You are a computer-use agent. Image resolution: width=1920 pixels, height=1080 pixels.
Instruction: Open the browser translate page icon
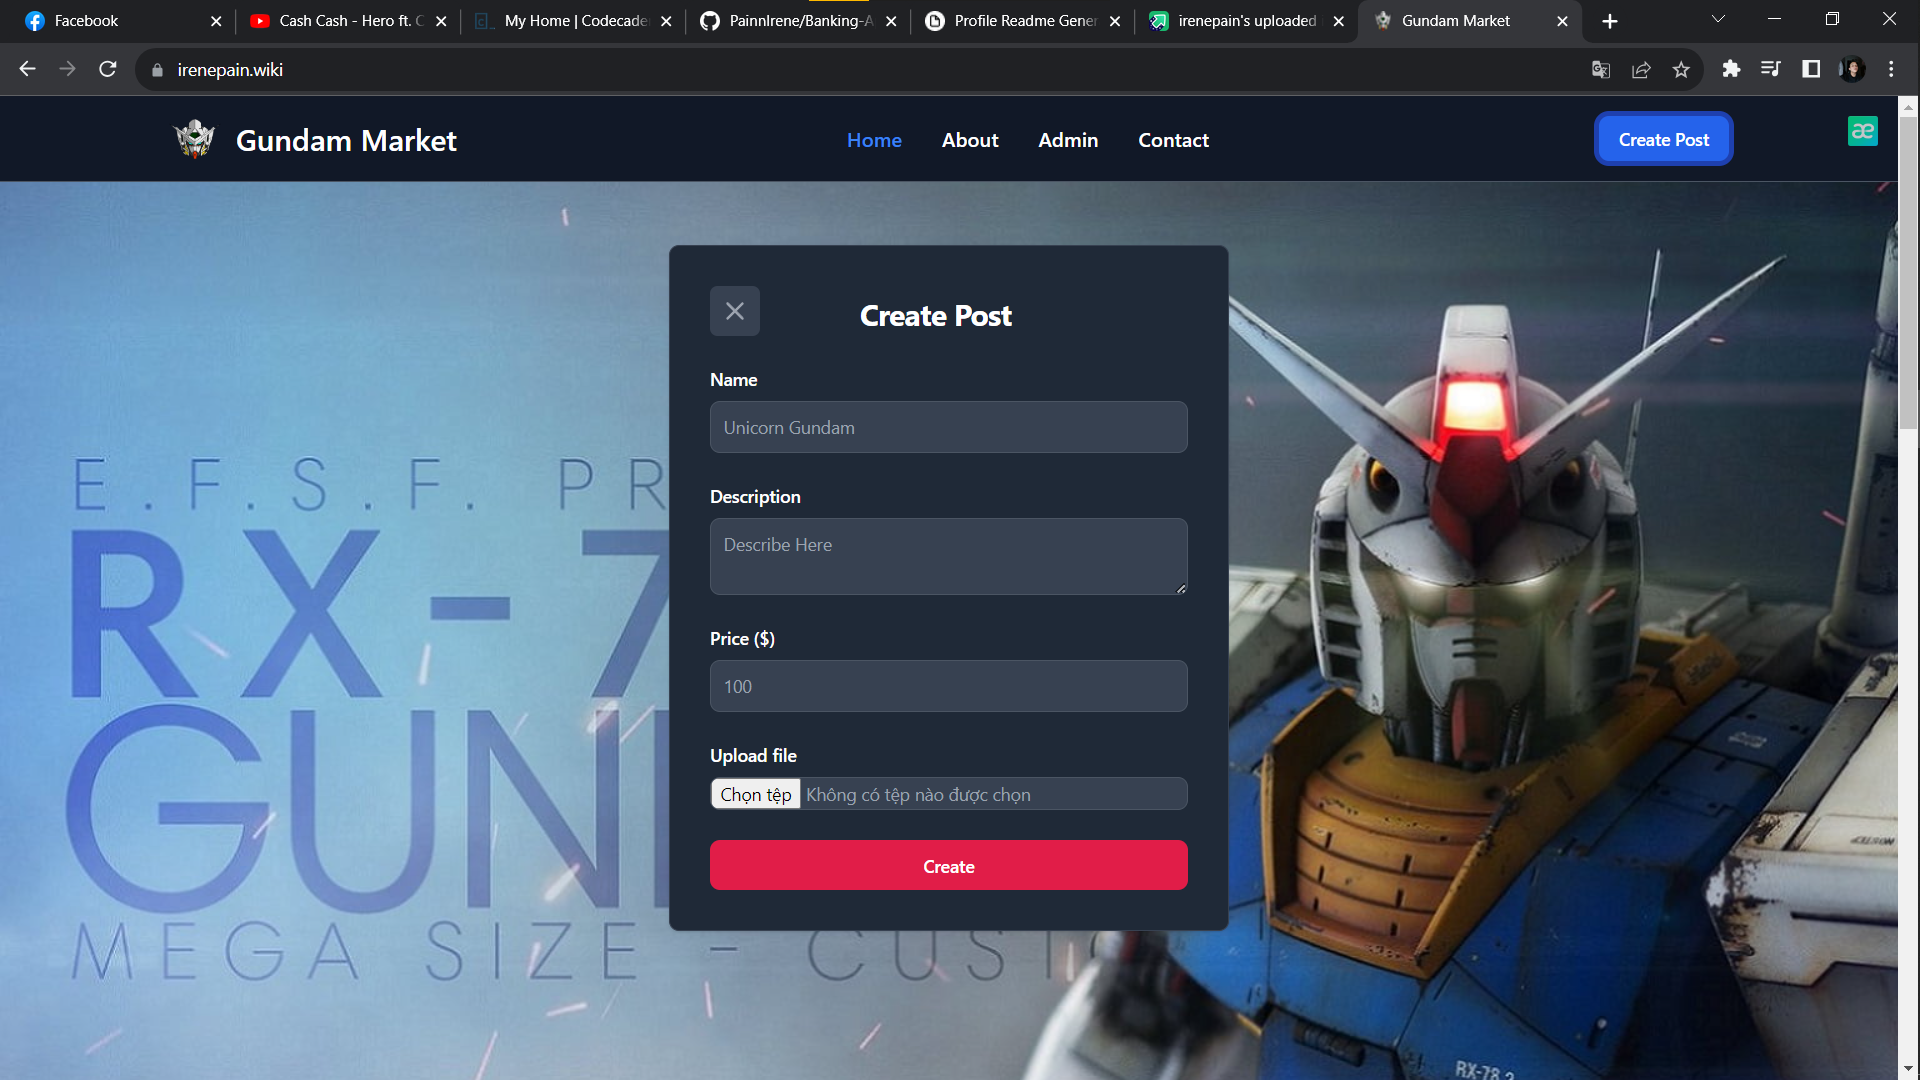coord(1601,70)
